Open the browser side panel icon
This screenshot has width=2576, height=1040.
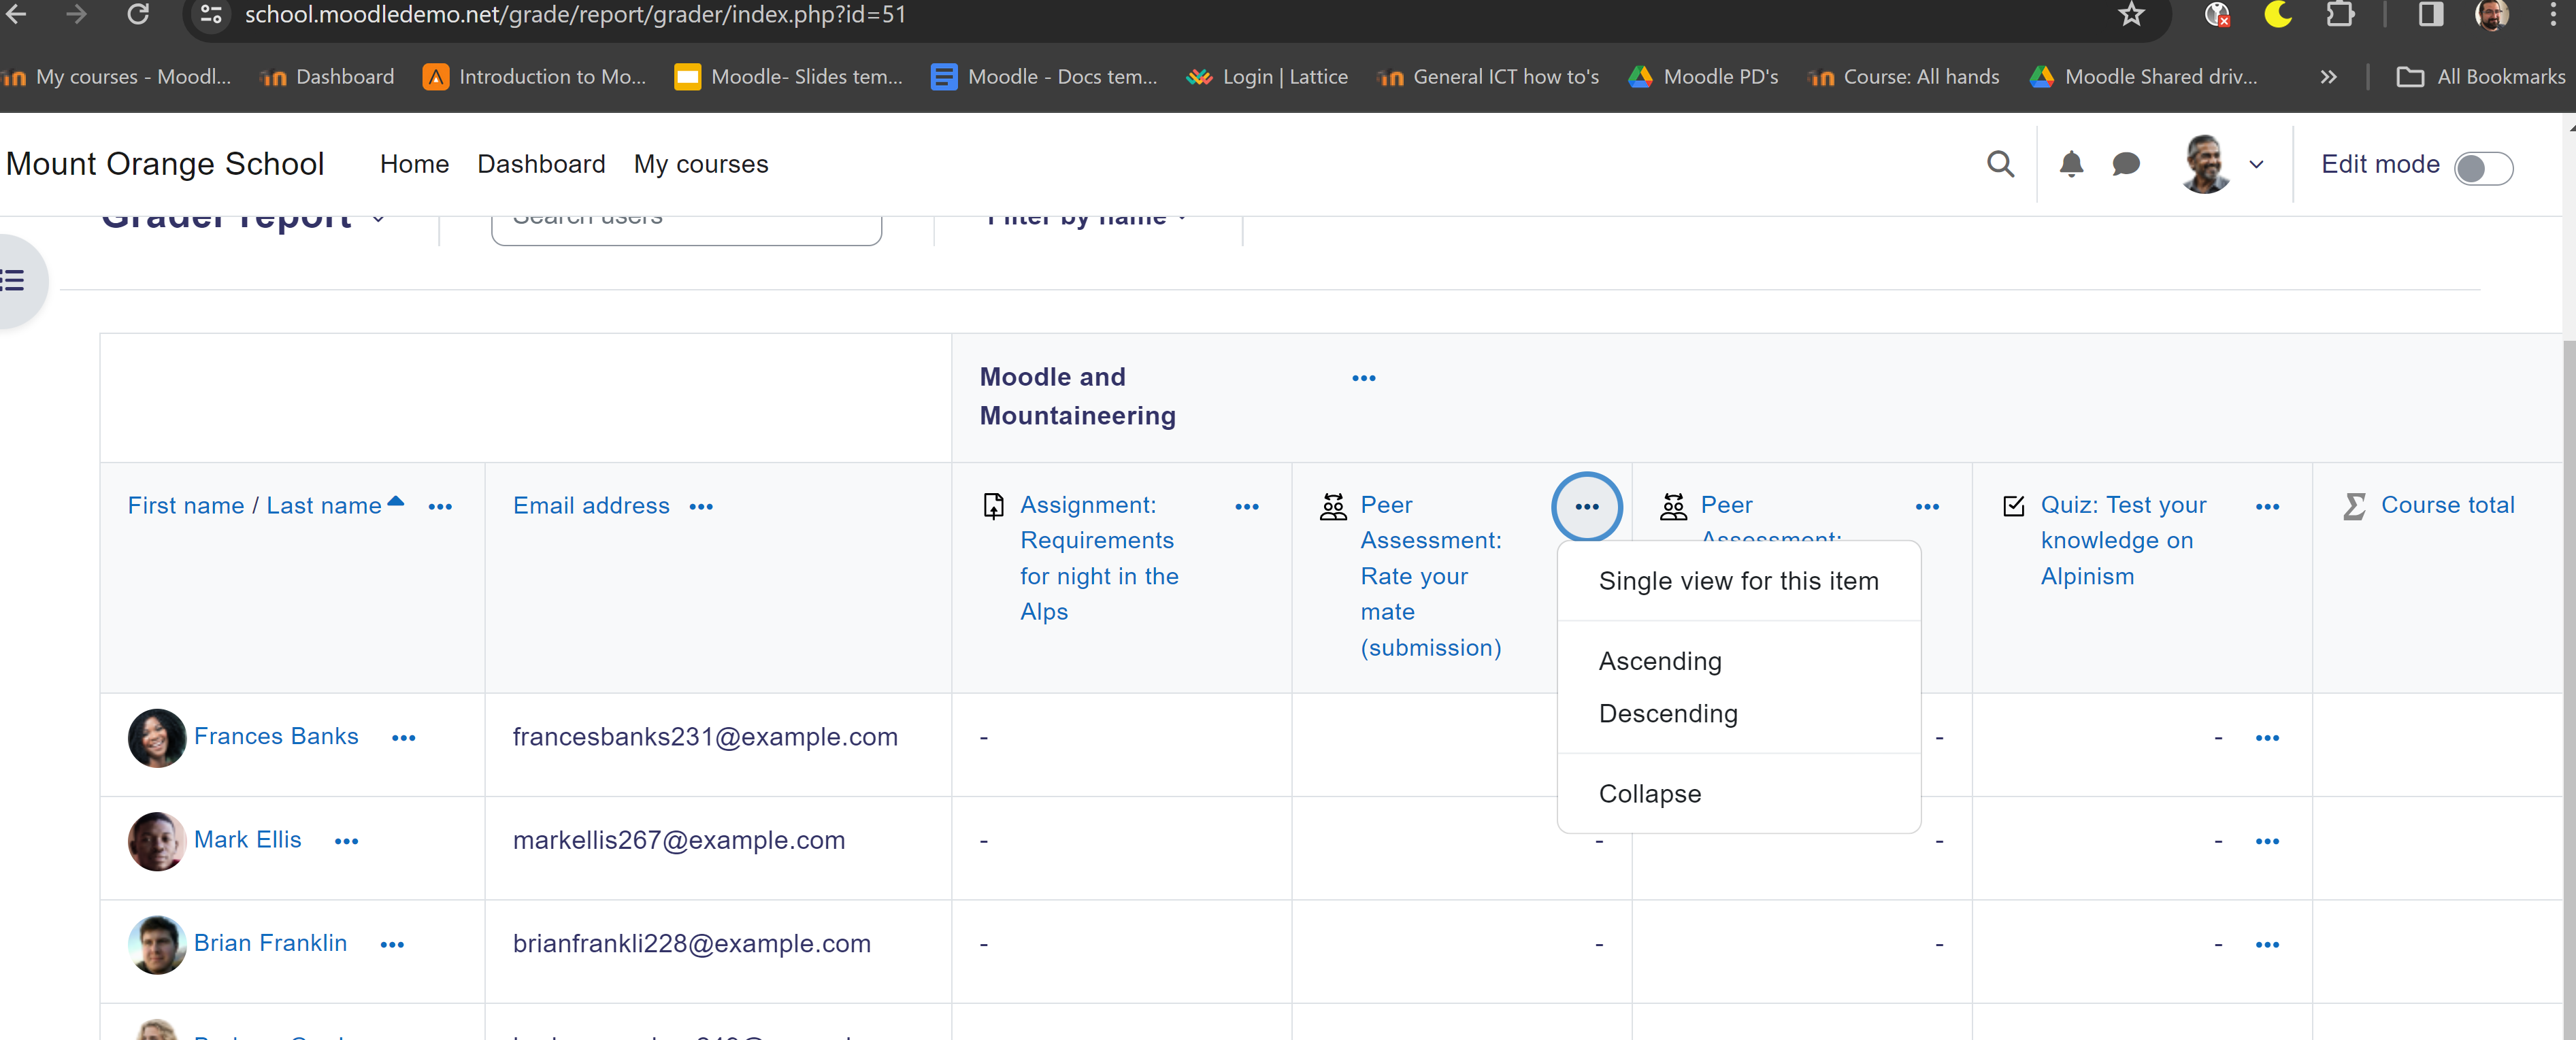[x=2431, y=14]
